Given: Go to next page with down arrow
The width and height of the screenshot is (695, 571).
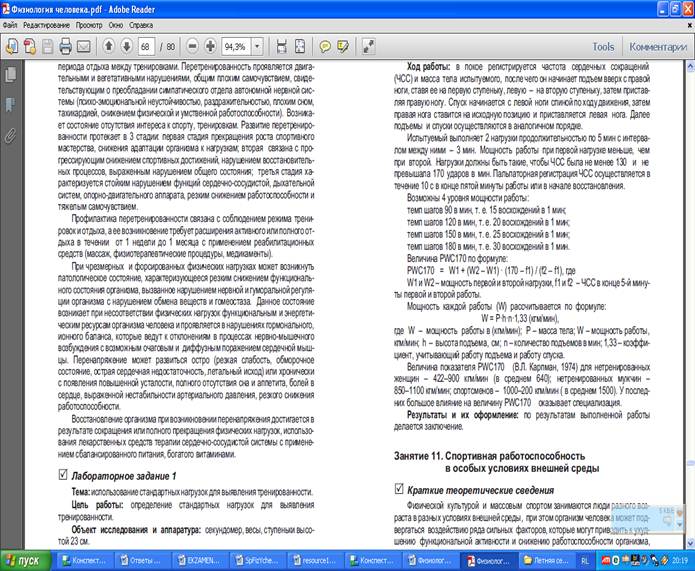Looking at the screenshot, I should point(126,46).
